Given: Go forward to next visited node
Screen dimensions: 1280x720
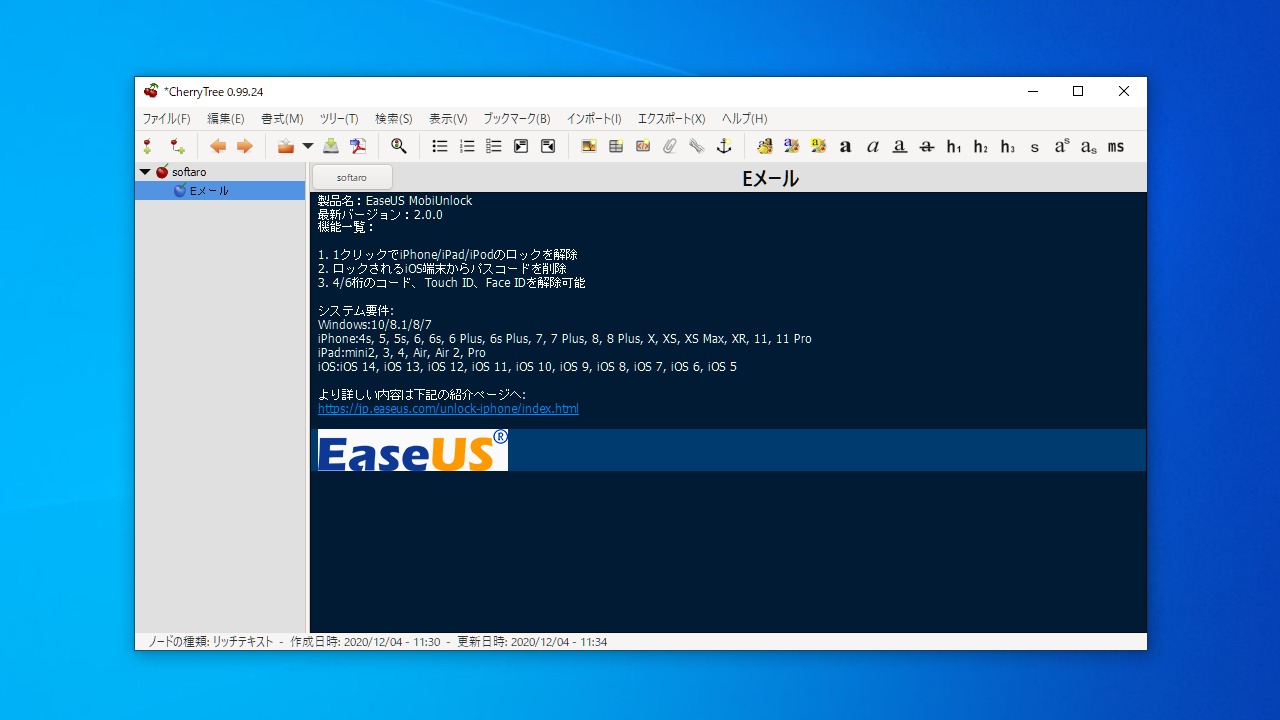Looking at the screenshot, I should coord(244,146).
